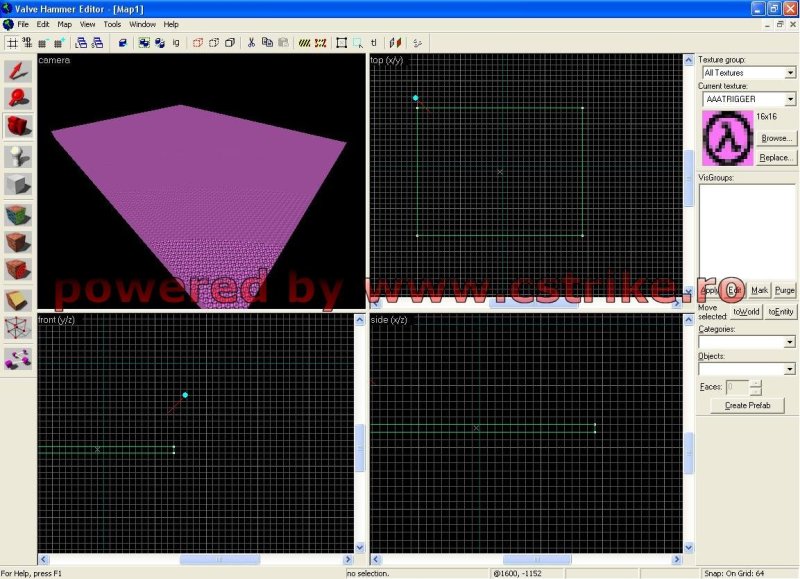Choose the Entity tool light bulb icon

click(19, 156)
